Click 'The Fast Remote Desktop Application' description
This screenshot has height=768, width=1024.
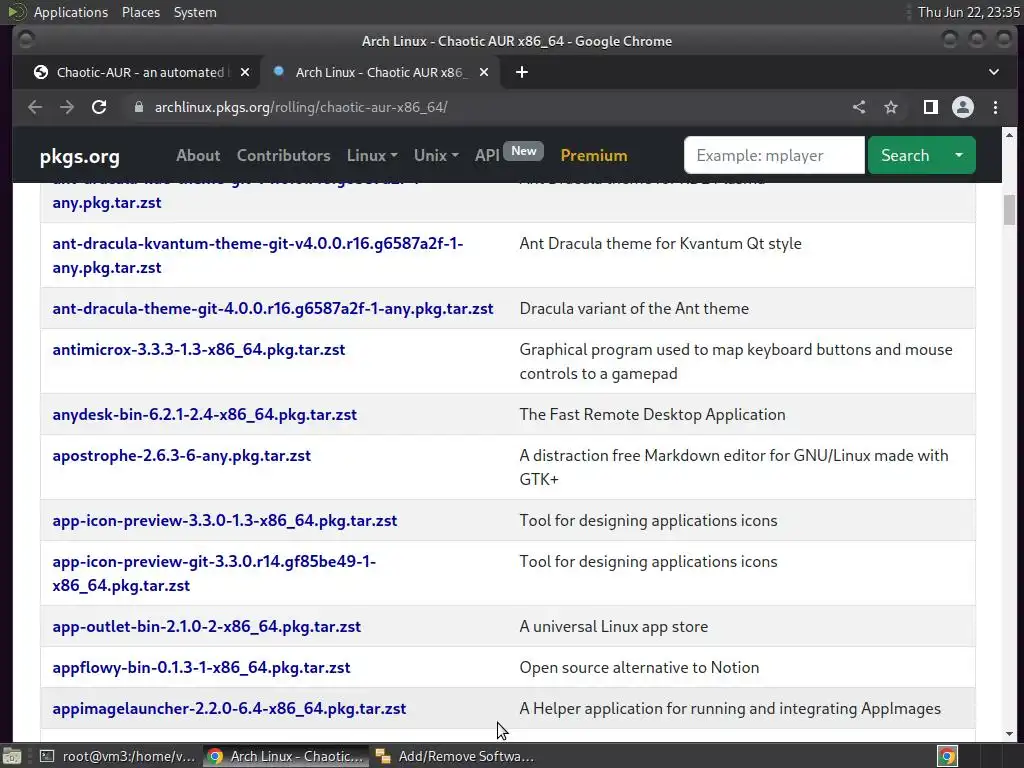652,415
